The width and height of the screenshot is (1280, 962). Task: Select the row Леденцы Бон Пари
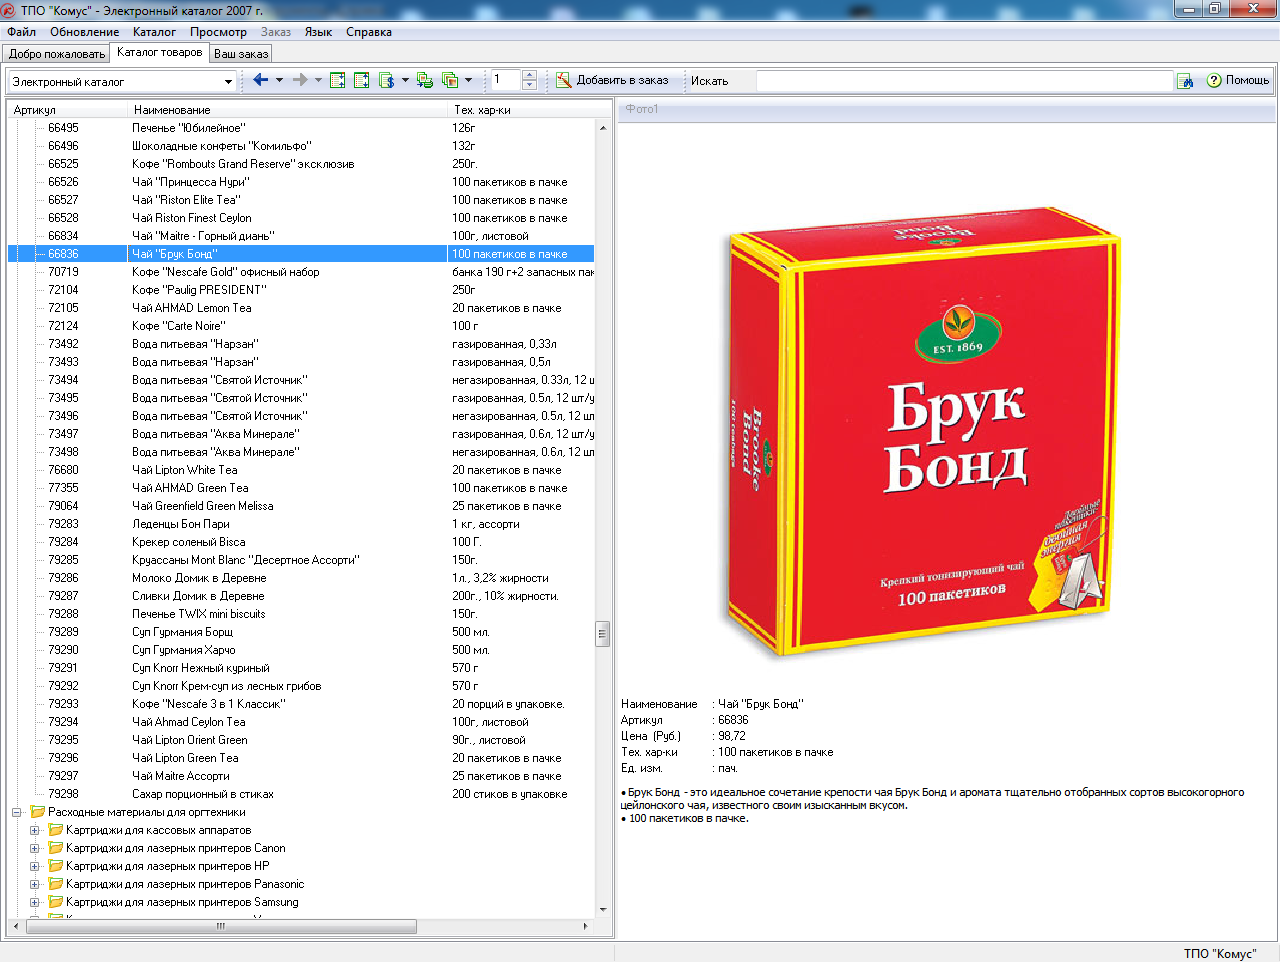point(301,524)
